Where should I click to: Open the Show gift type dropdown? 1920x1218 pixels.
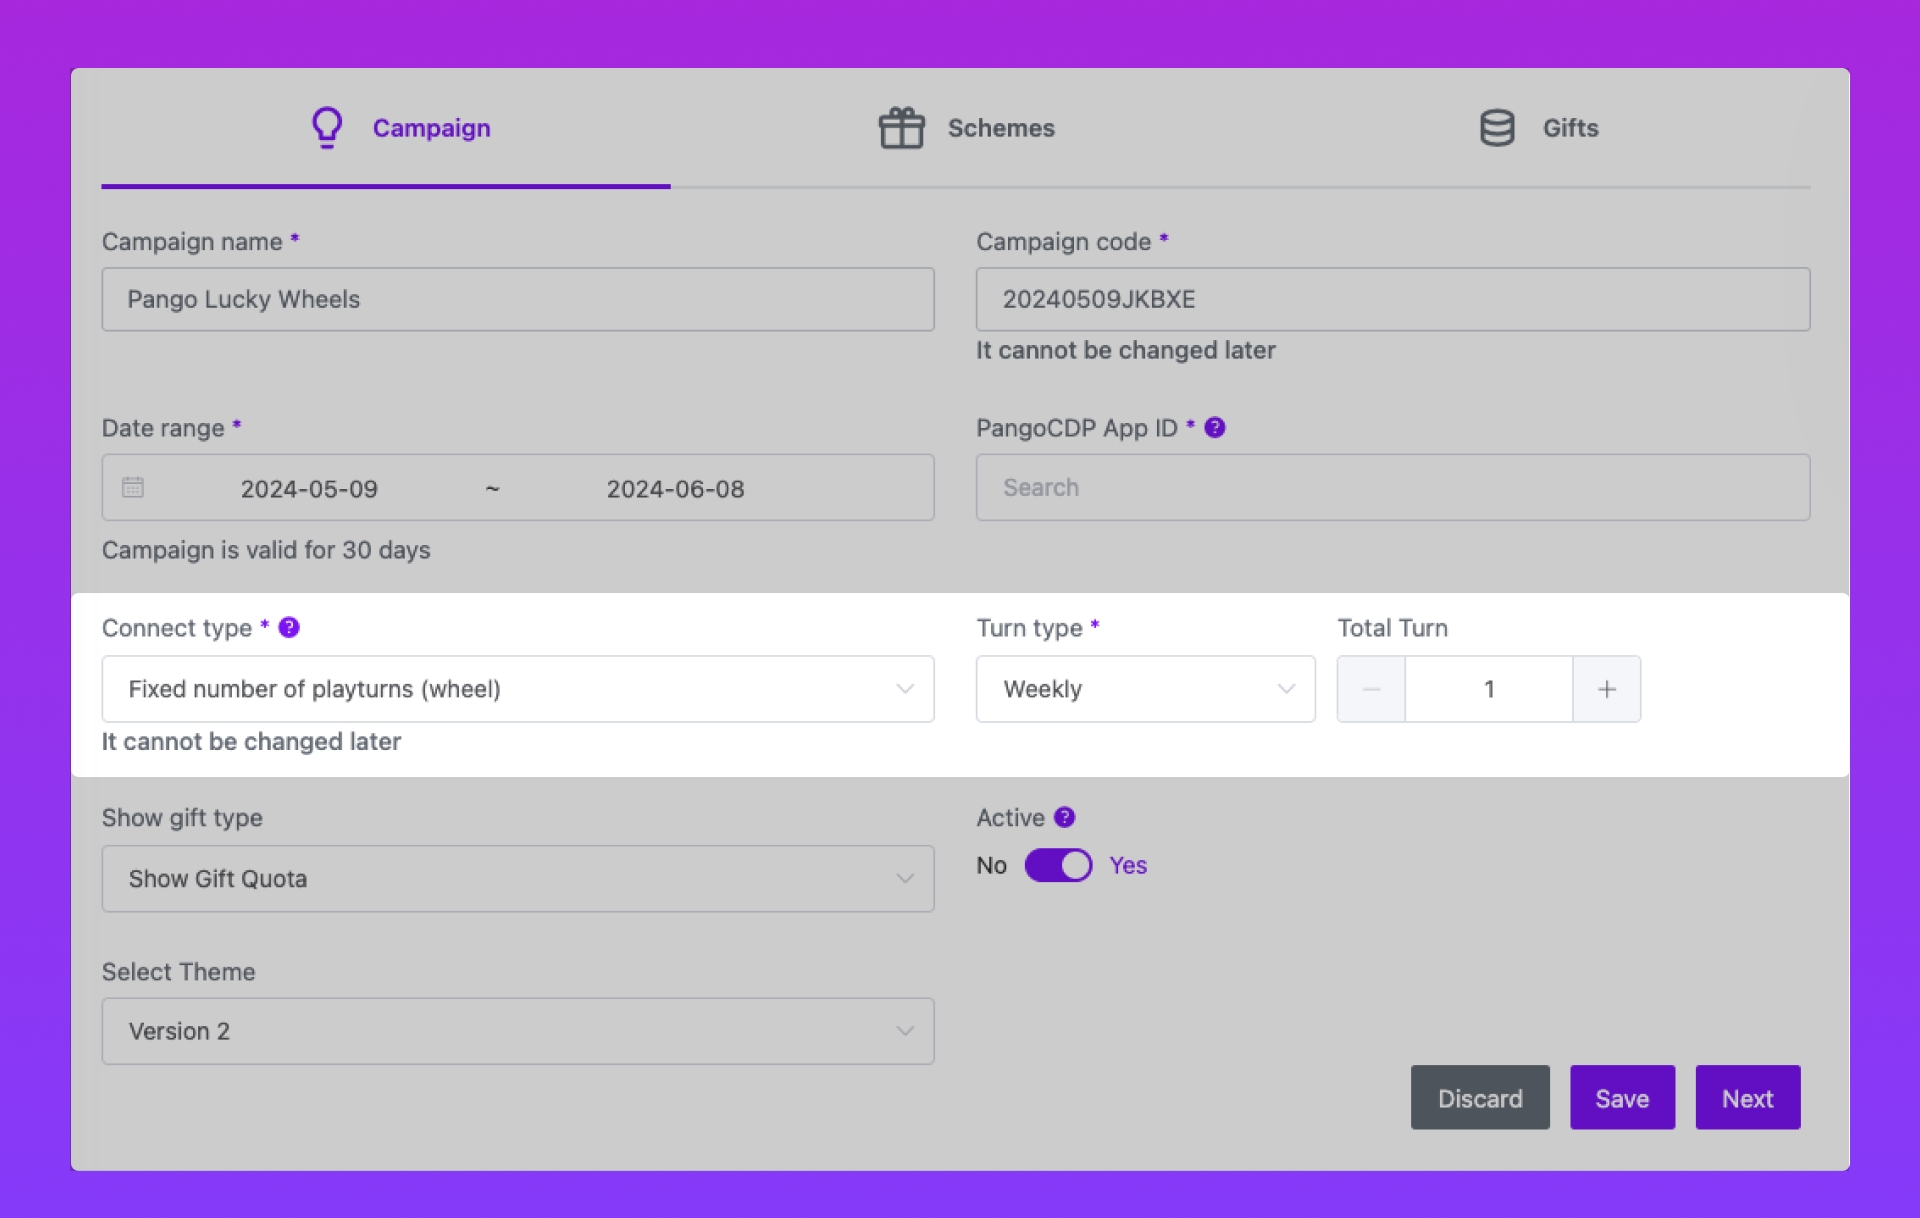[x=517, y=879]
